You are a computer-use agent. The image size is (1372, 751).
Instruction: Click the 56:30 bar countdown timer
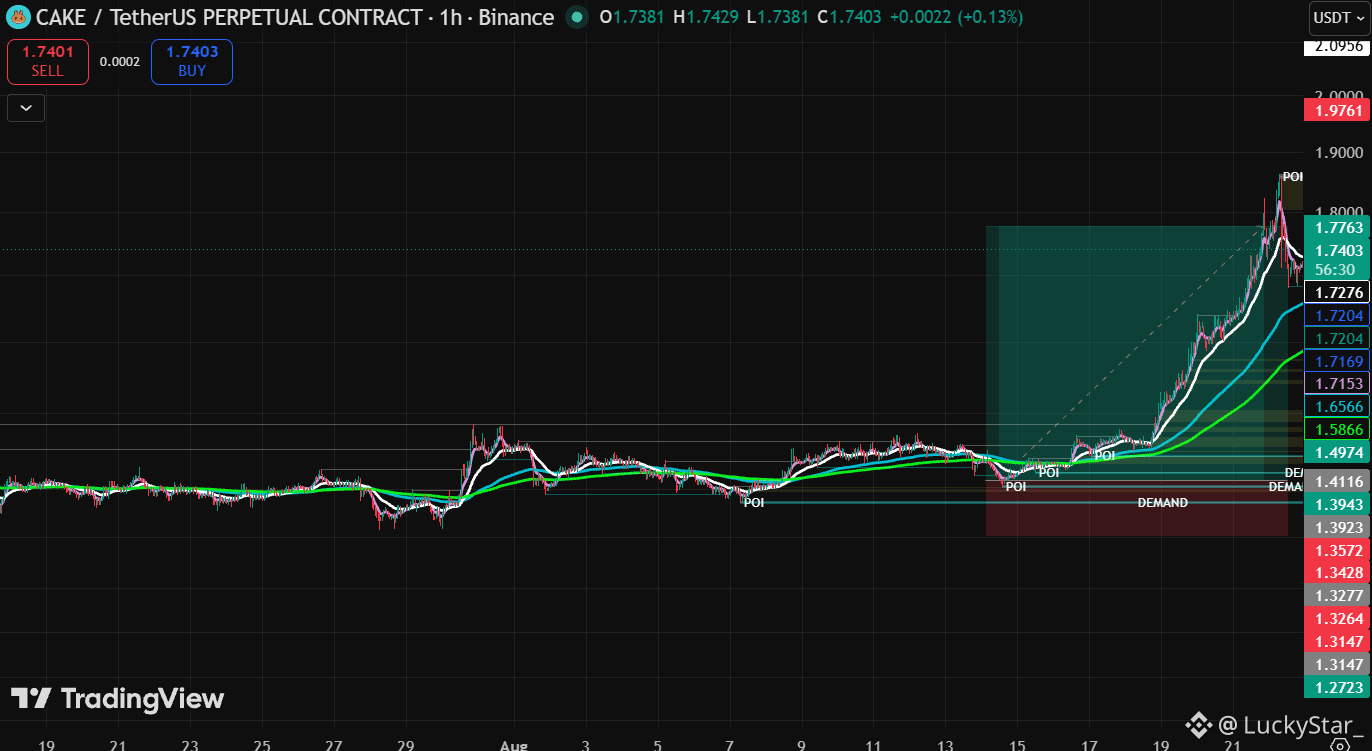pyautogui.click(x=1336, y=270)
